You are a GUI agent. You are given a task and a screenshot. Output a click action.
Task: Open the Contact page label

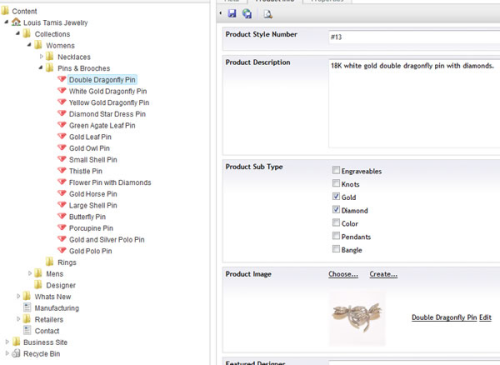tap(47, 331)
